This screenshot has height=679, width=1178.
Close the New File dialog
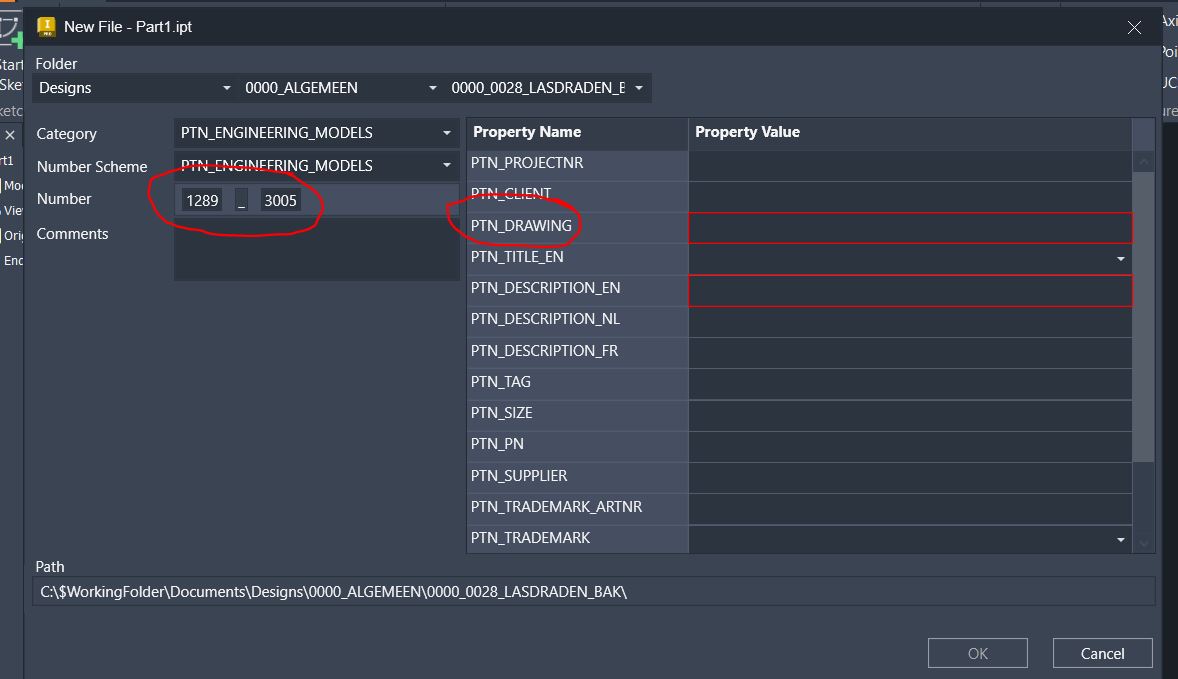[1134, 28]
